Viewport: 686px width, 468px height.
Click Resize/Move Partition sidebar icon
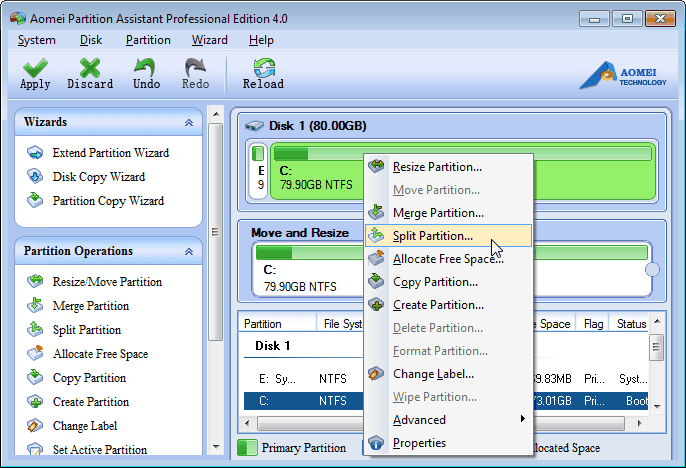tap(35, 281)
